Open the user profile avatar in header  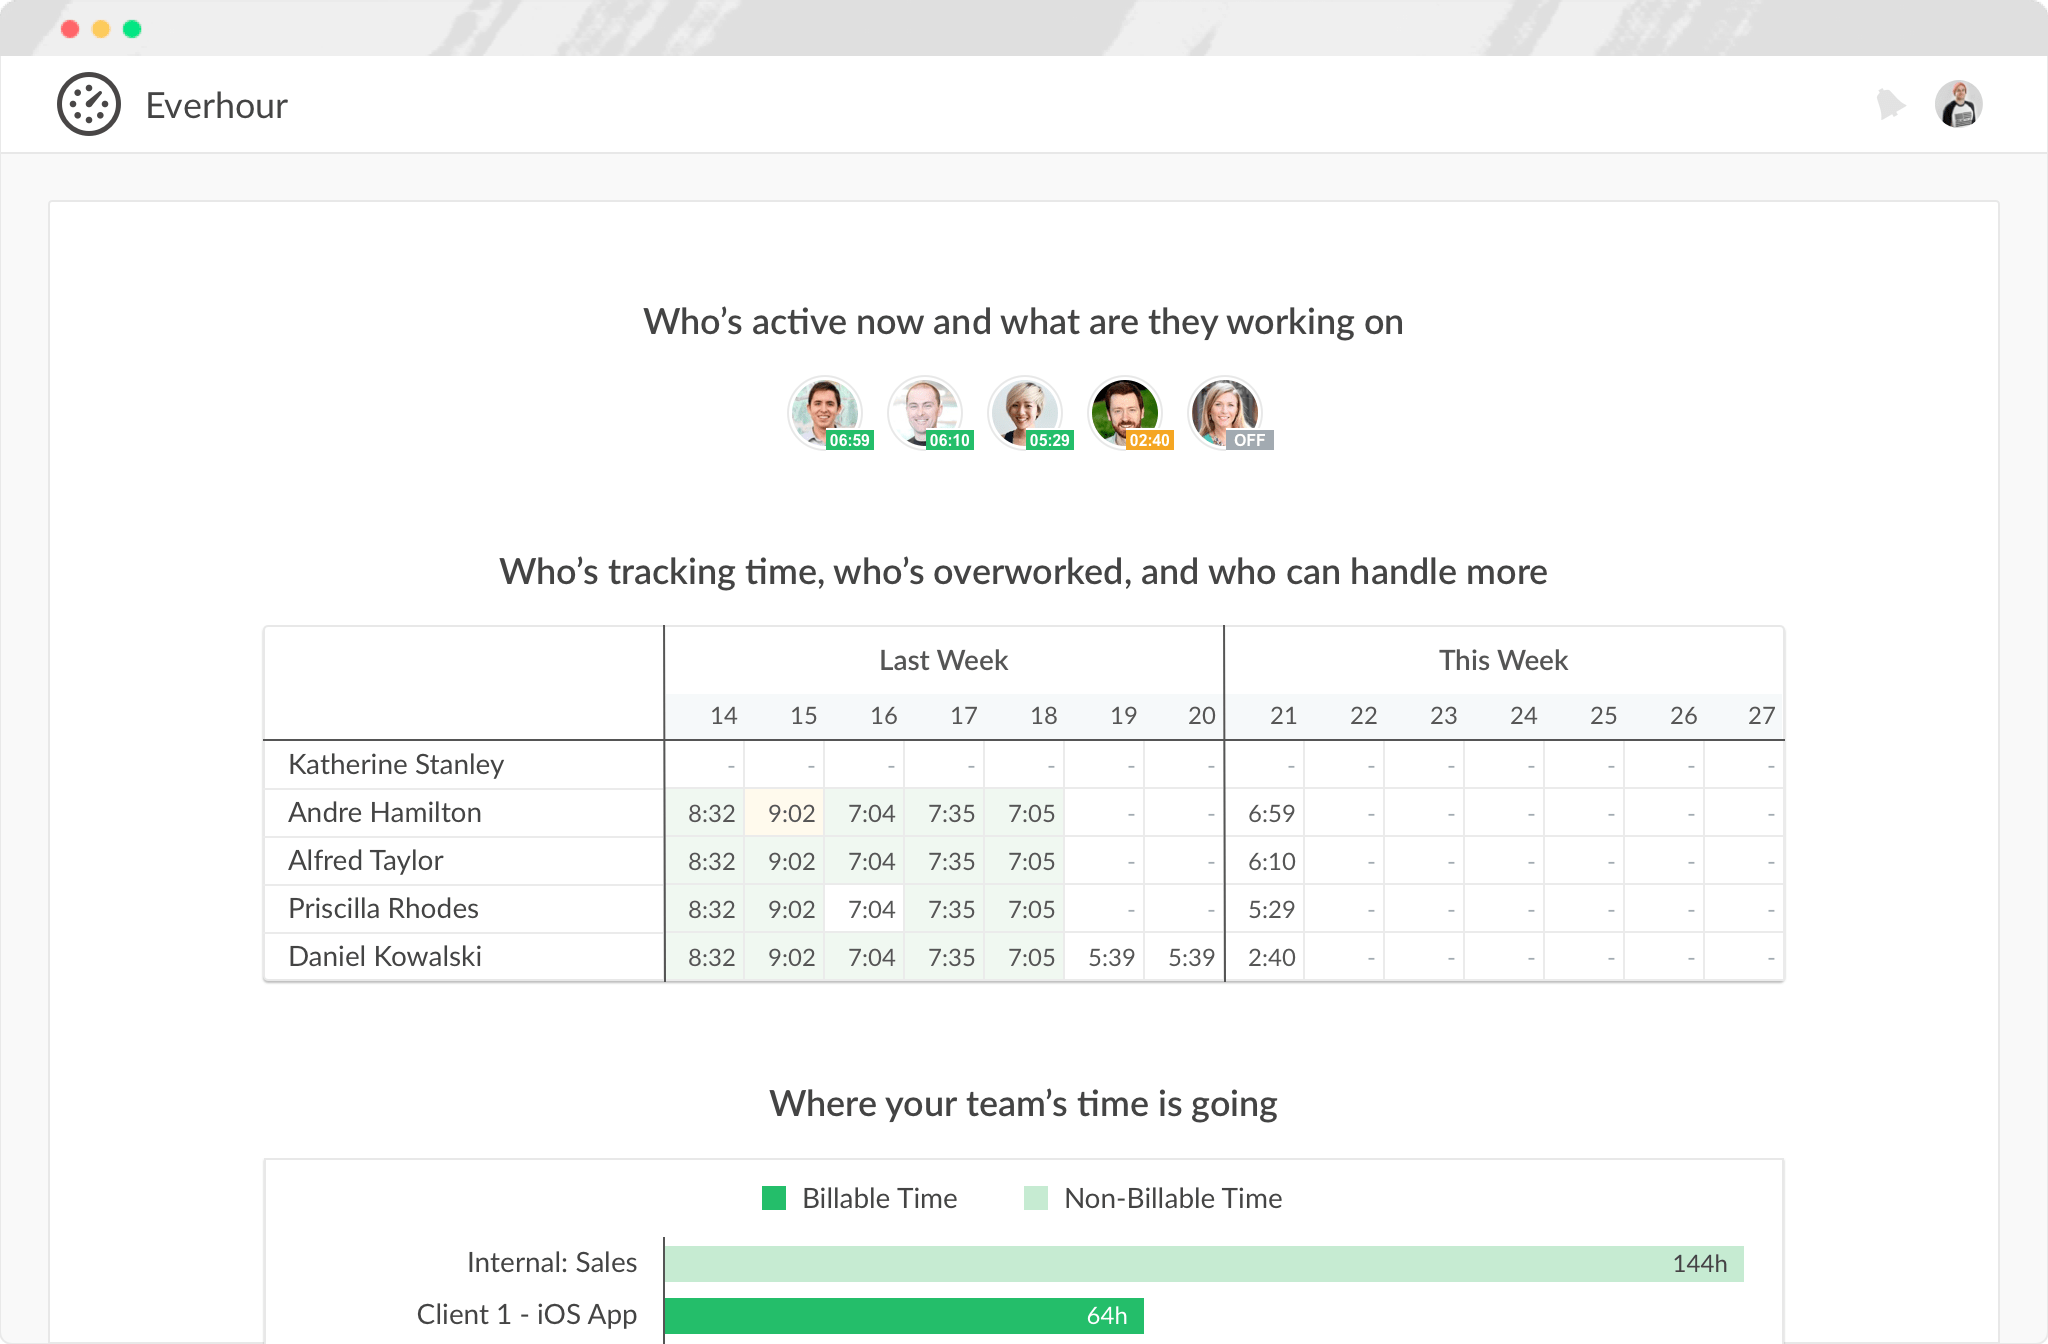point(1958,104)
